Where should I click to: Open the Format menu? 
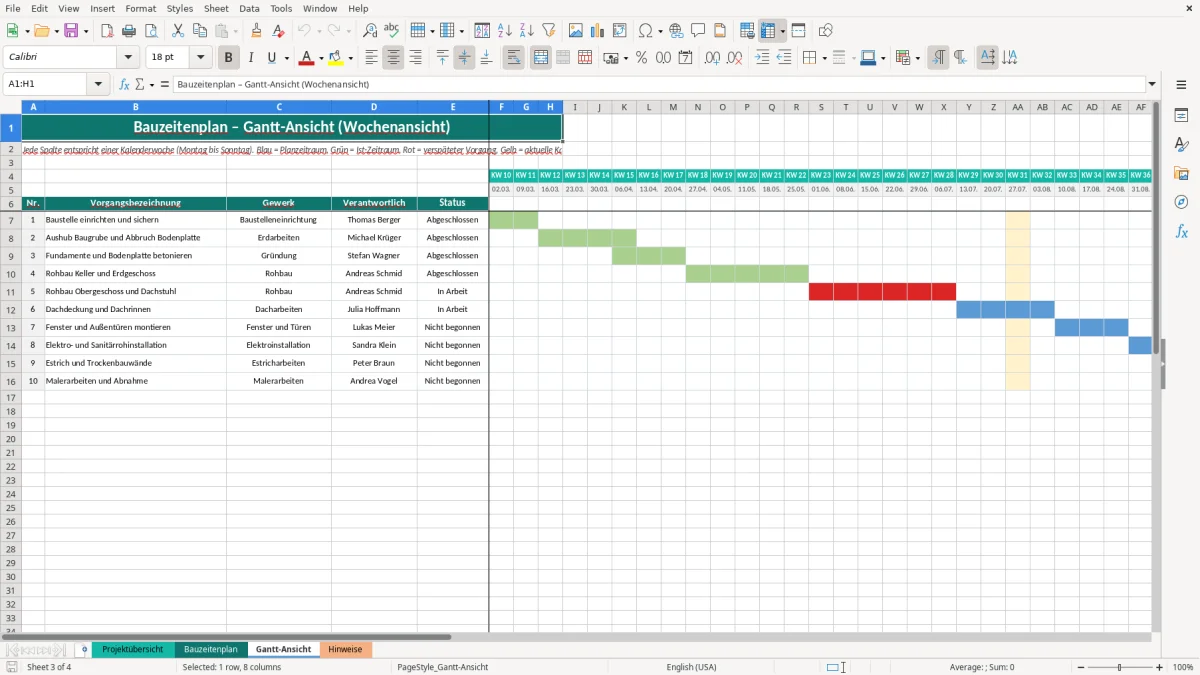click(x=141, y=8)
